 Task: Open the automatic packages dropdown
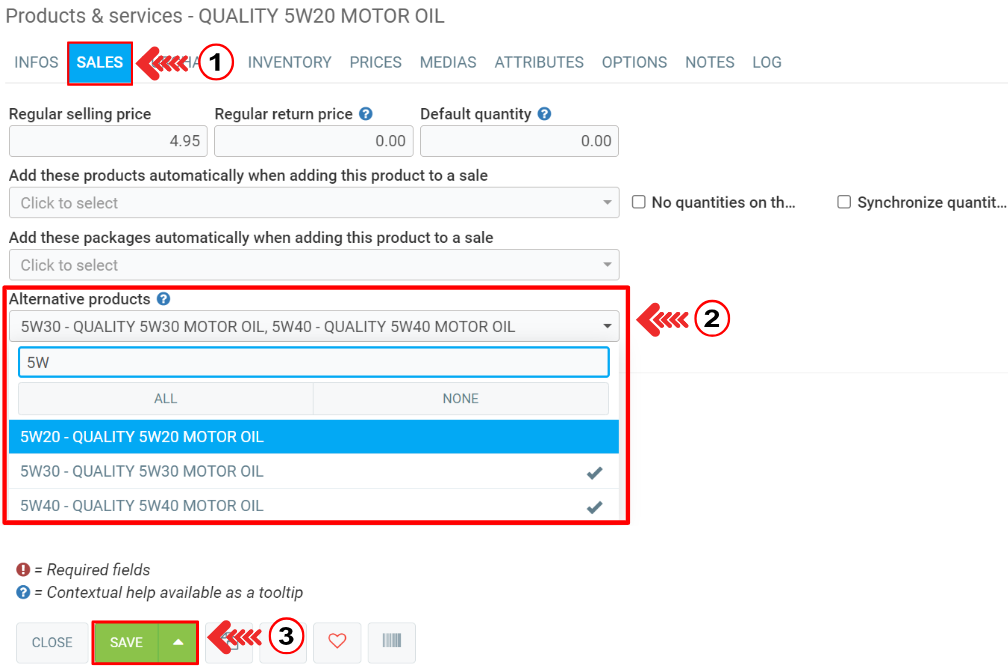[313, 265]
